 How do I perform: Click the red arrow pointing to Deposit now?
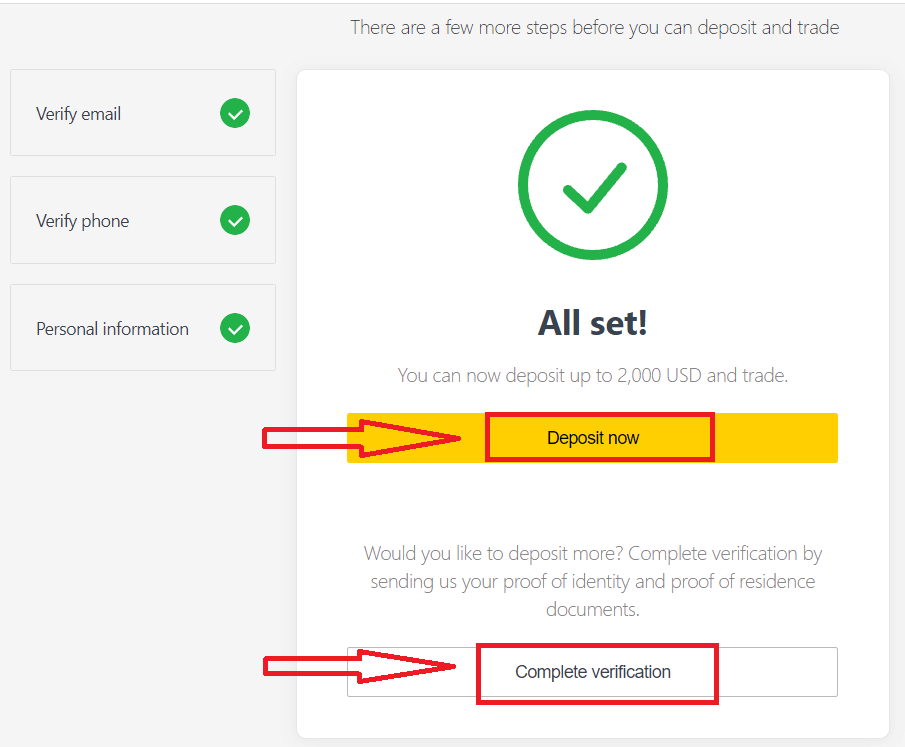click(360, 437)
